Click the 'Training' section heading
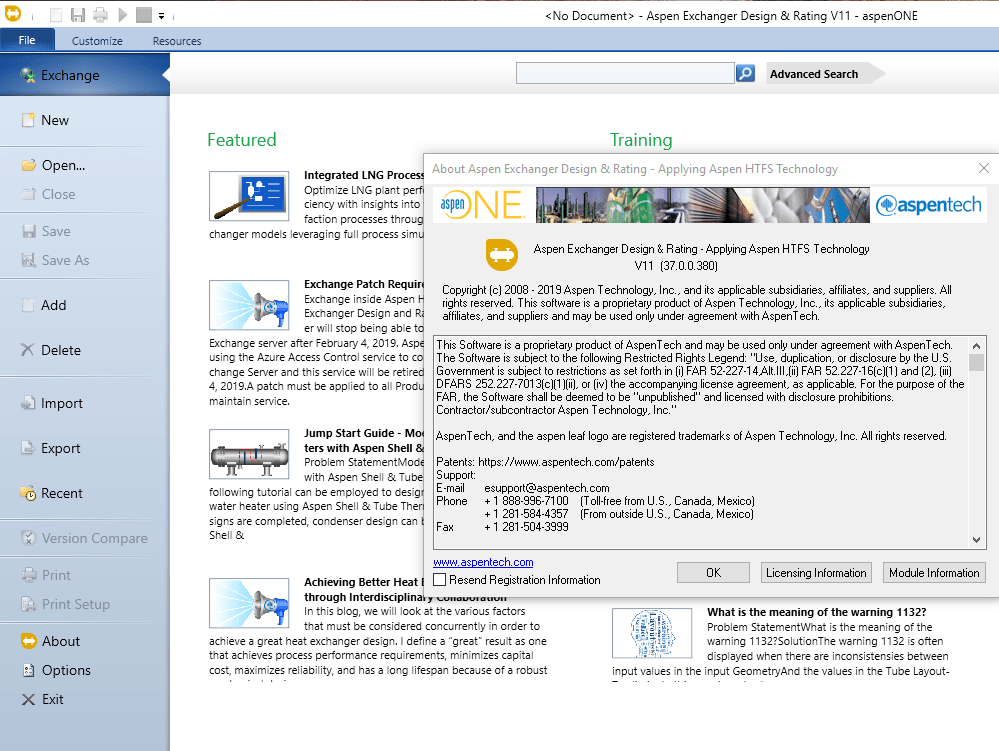 click(641, 139)
